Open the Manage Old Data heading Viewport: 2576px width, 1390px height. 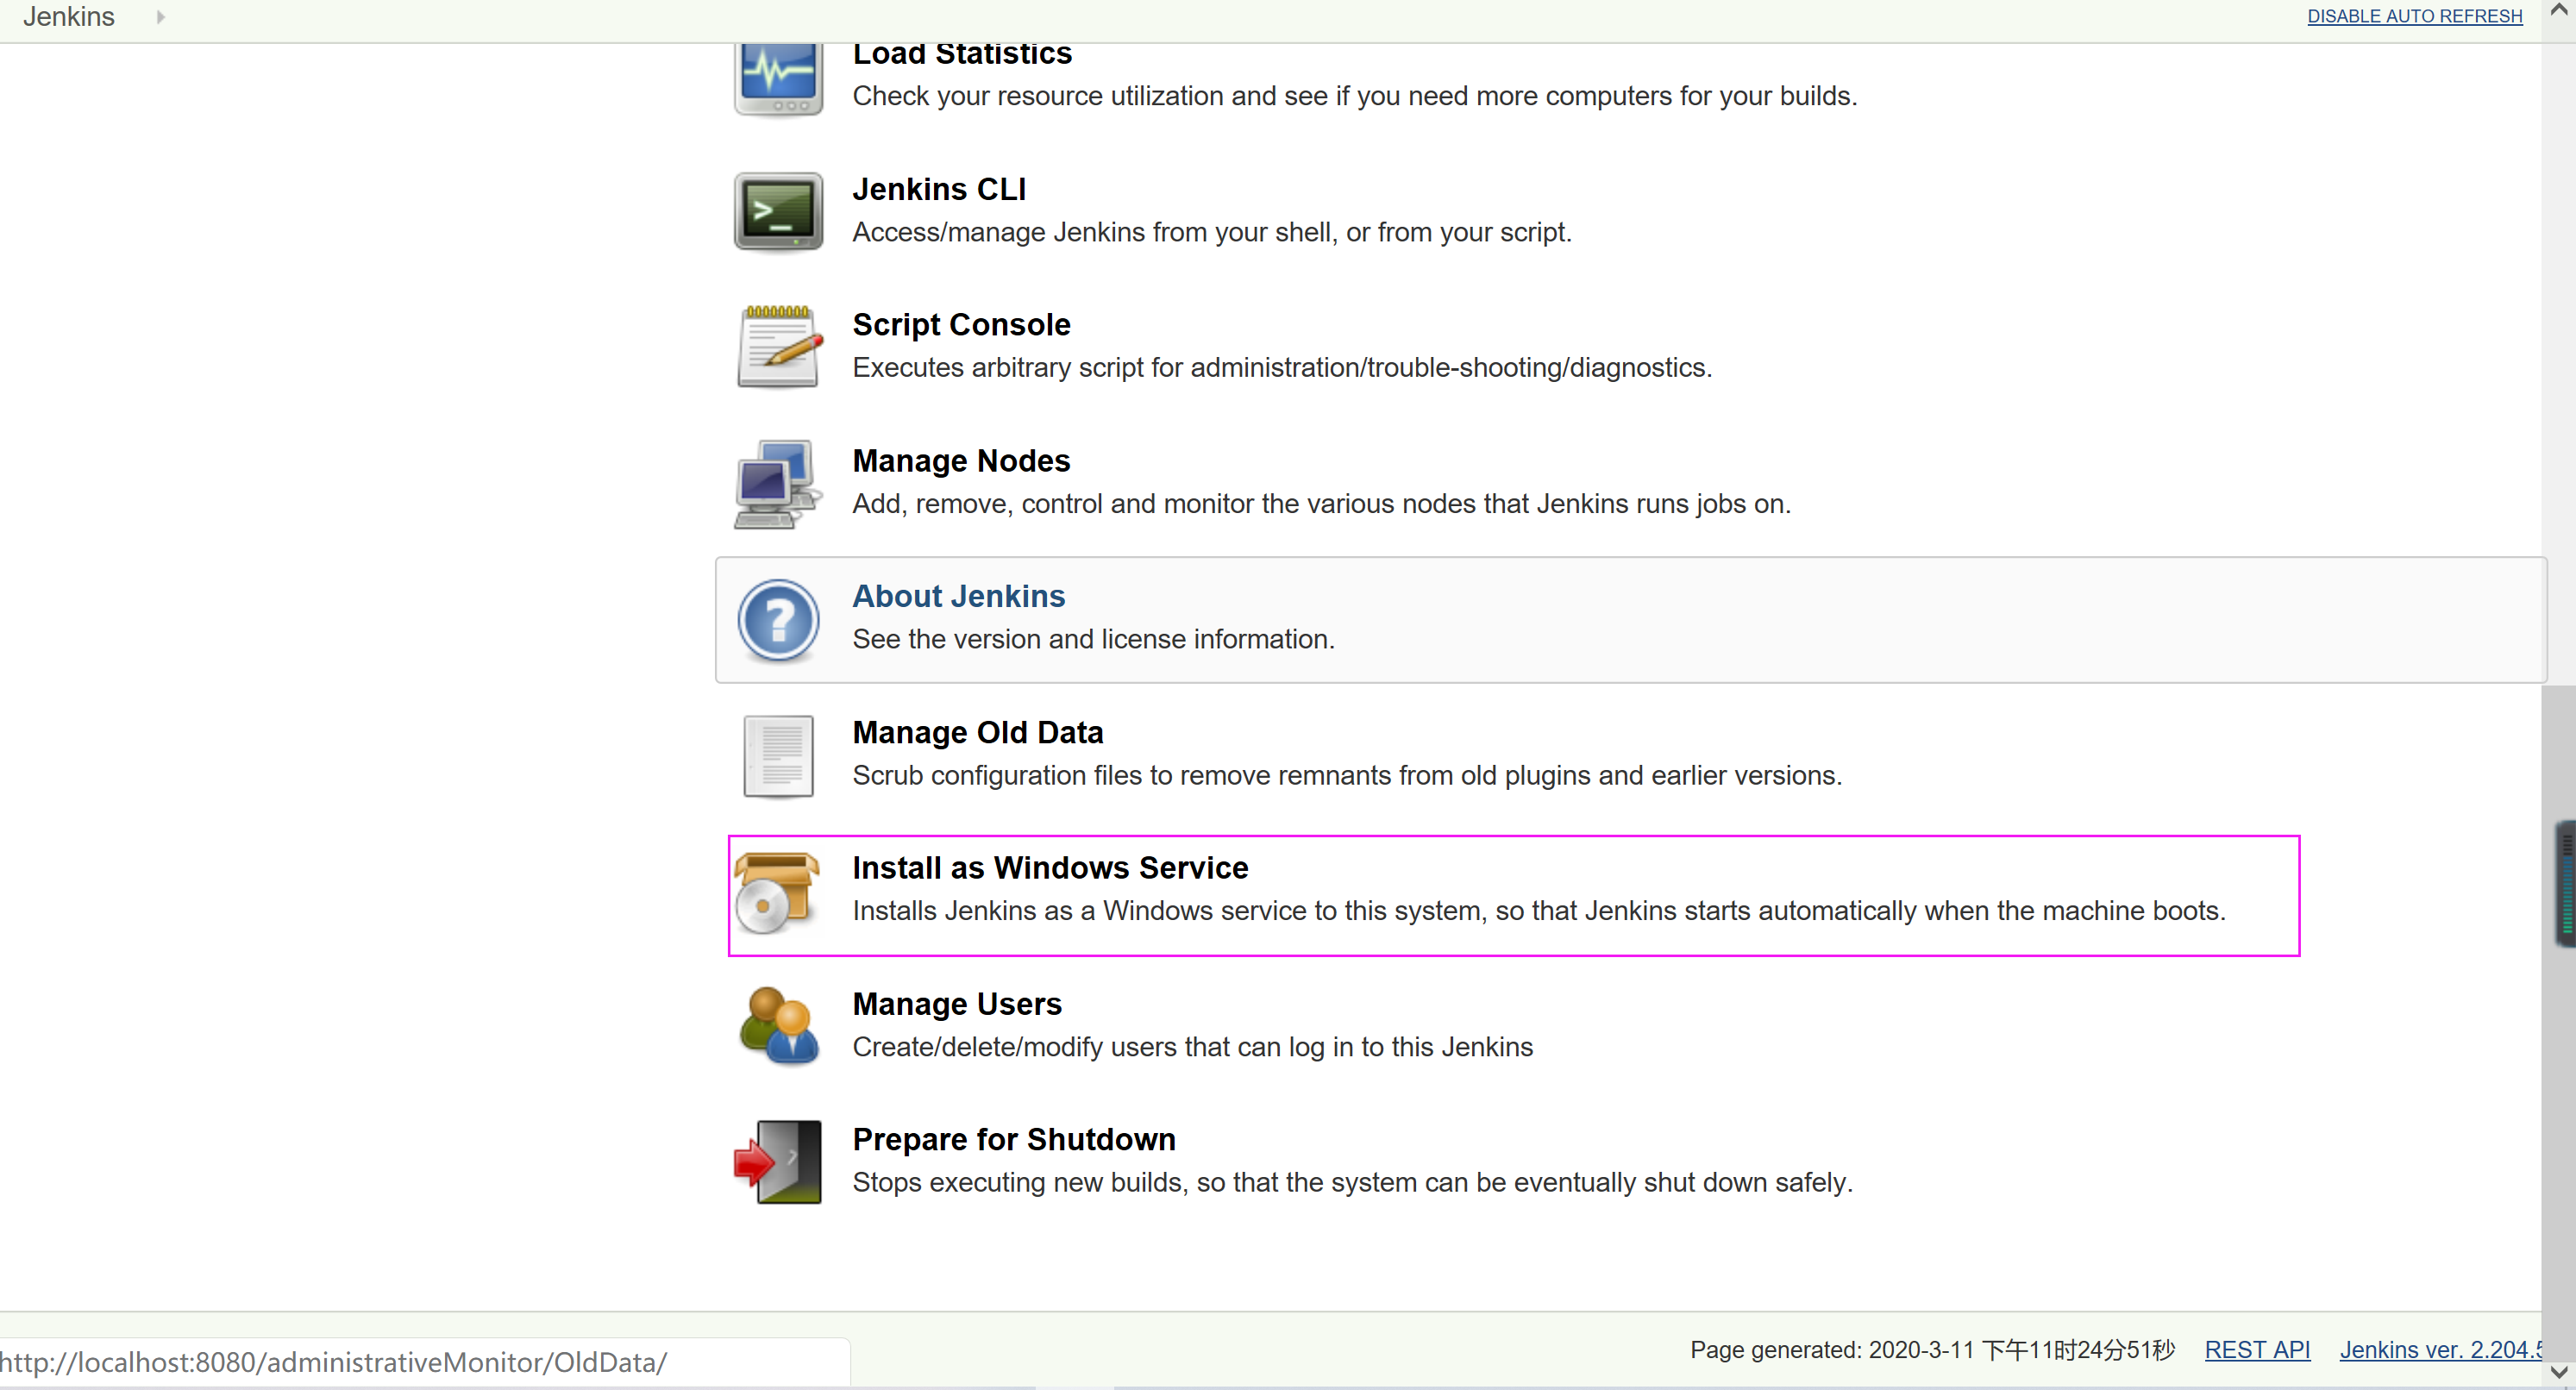[977, 732]
